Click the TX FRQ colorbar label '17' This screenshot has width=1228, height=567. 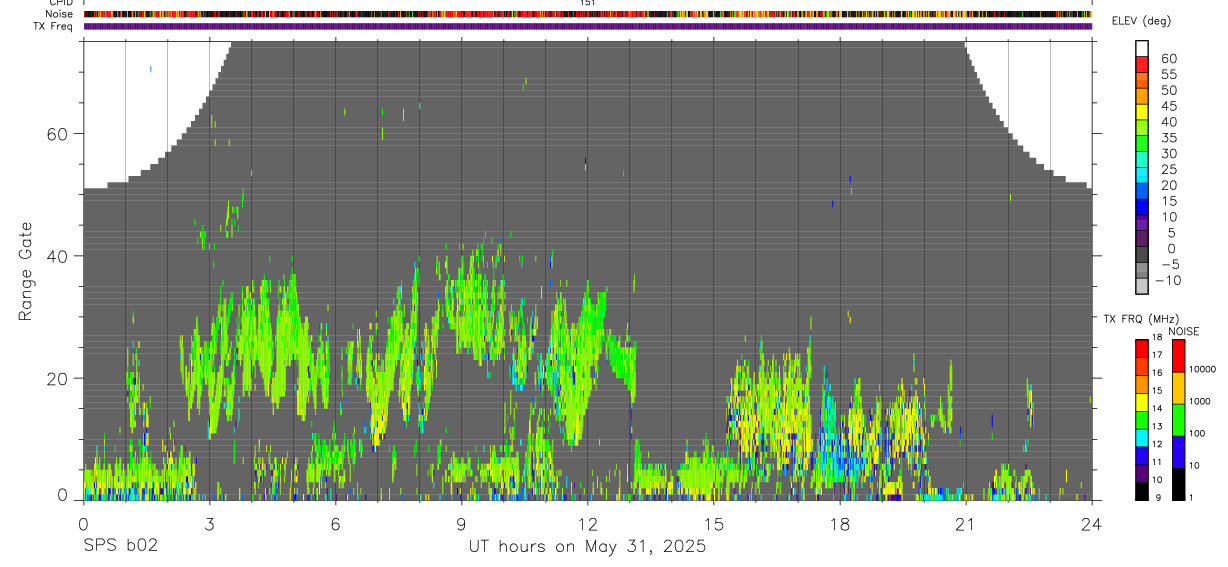[x=1156, y=355]
